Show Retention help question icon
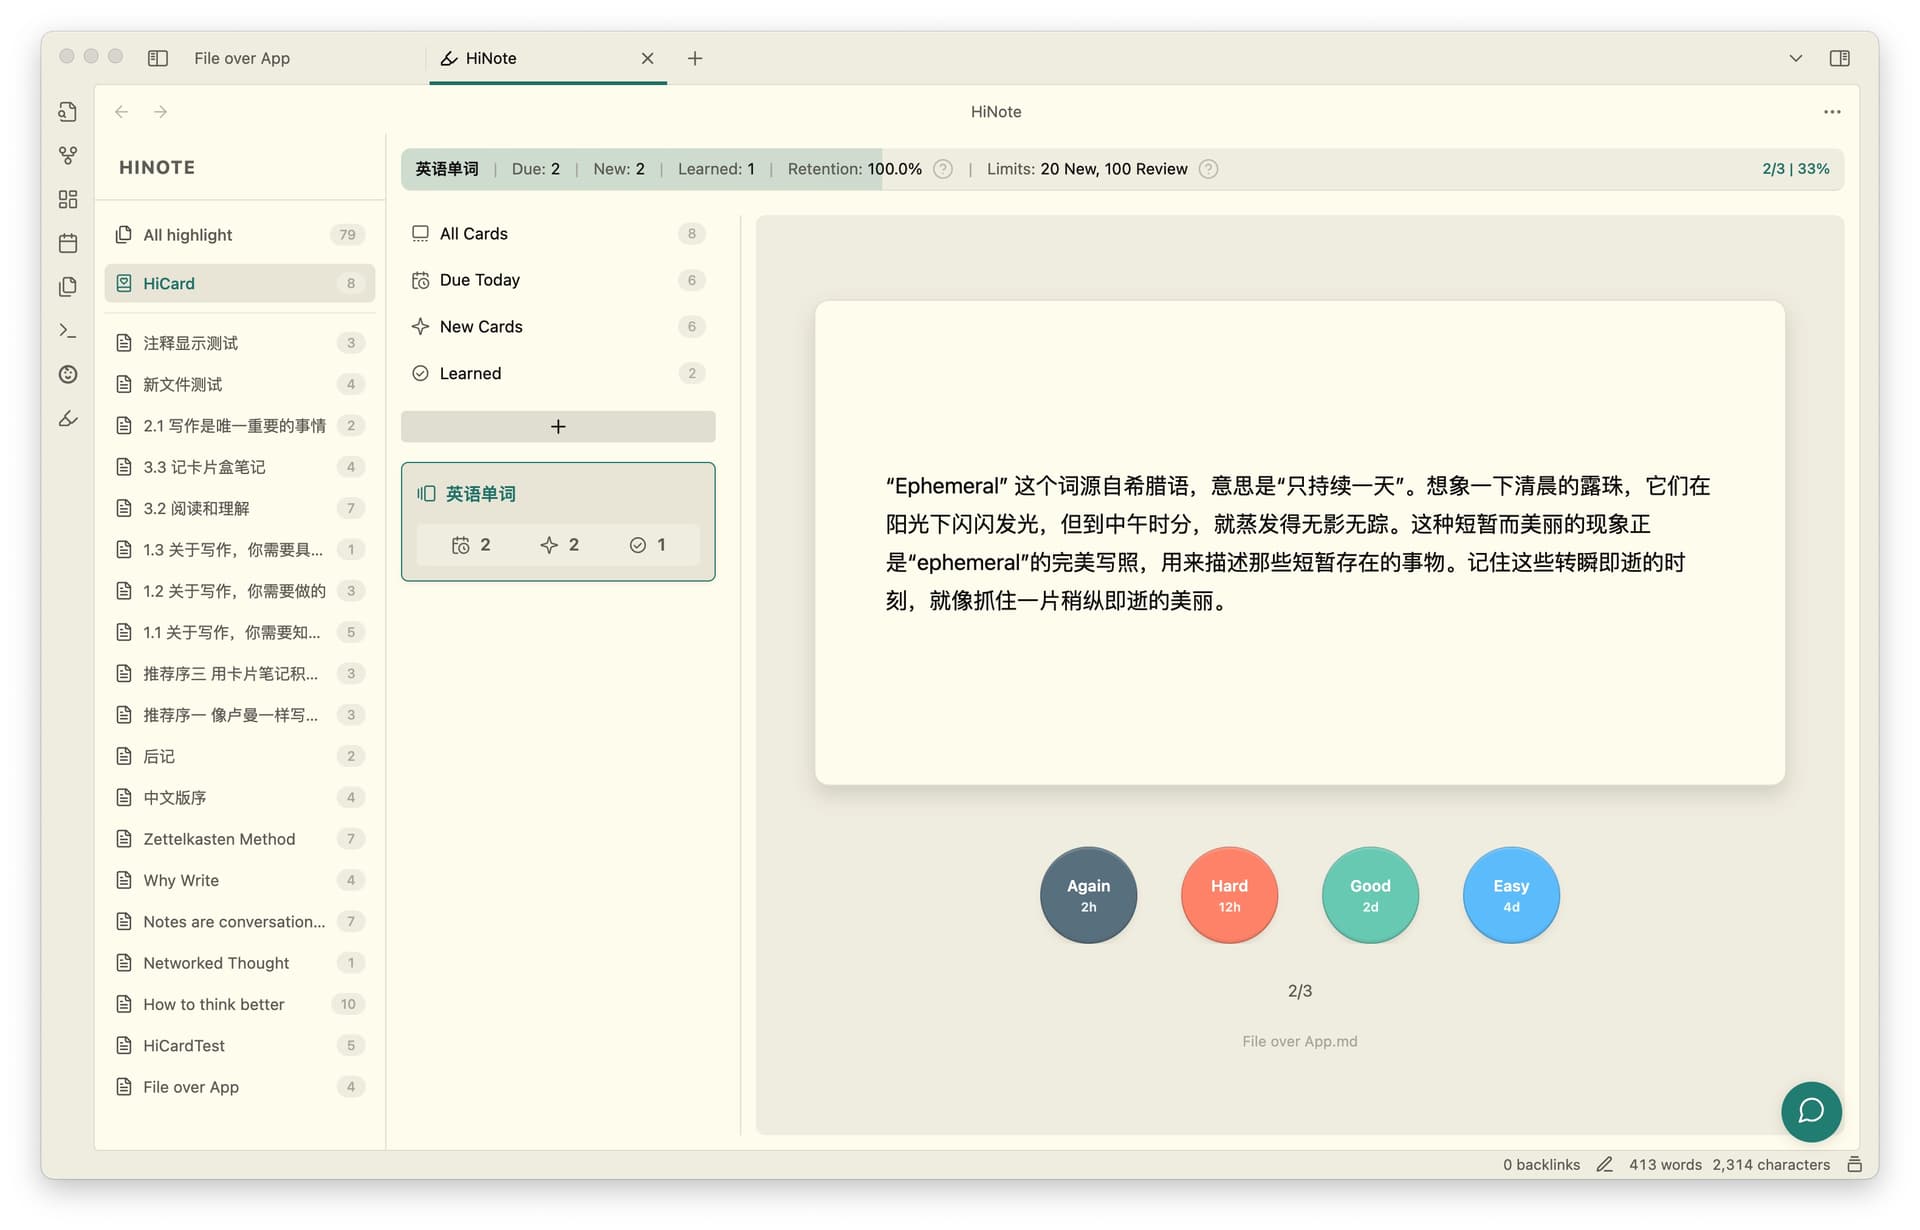The image size is (1920, 1230). pos(943,169)
